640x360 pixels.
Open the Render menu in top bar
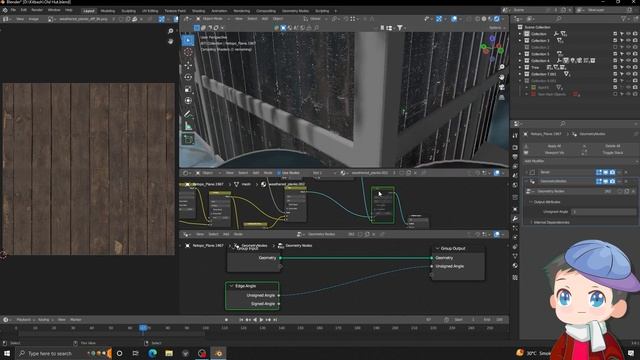click(37, 10)
